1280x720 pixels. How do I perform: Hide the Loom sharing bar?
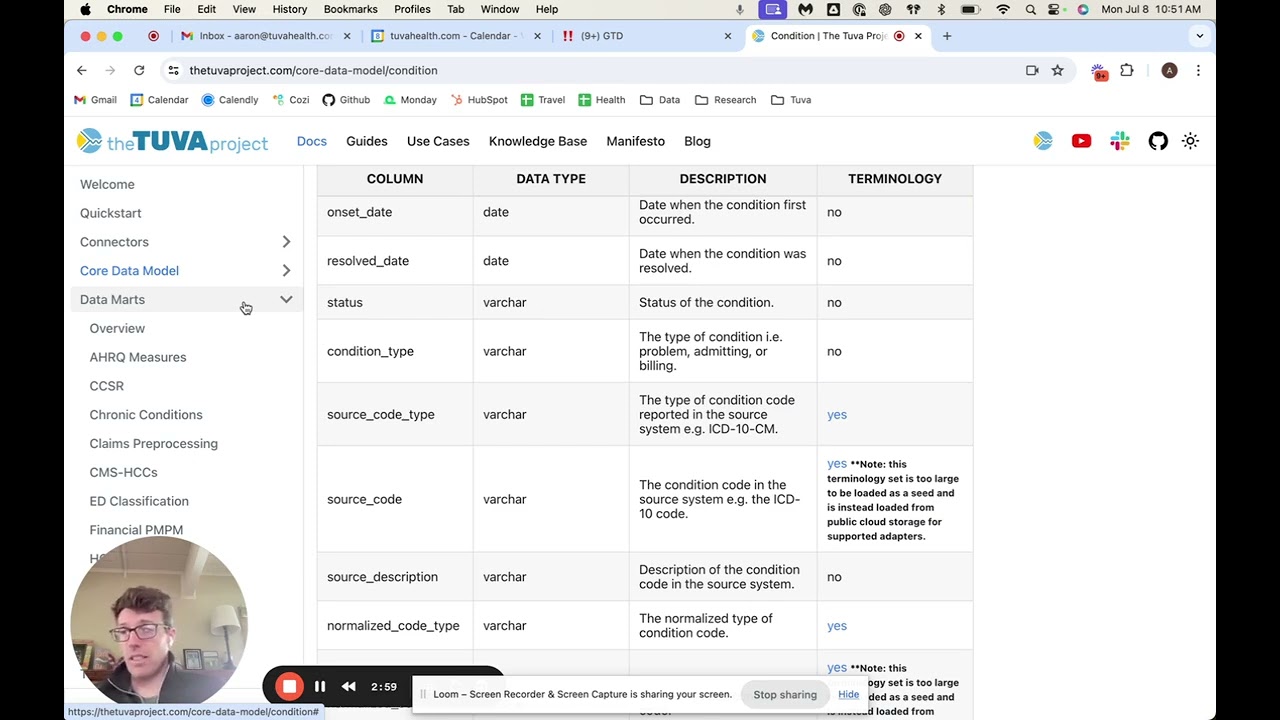coord(848,694)
